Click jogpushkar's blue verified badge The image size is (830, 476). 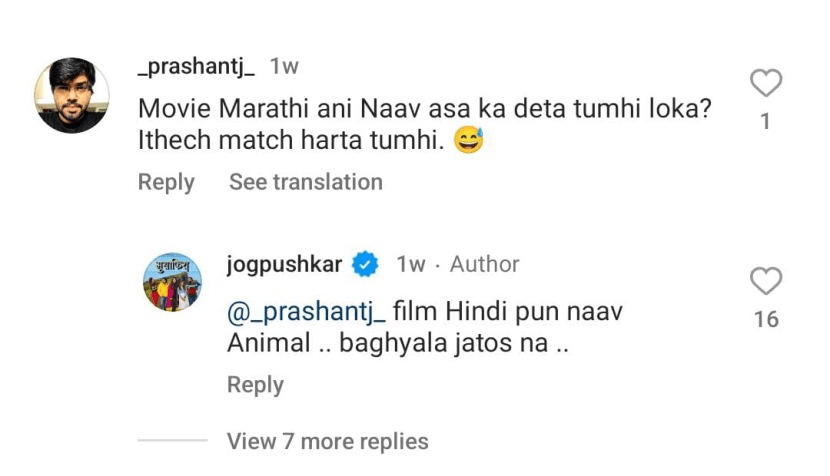click(366, 265)
